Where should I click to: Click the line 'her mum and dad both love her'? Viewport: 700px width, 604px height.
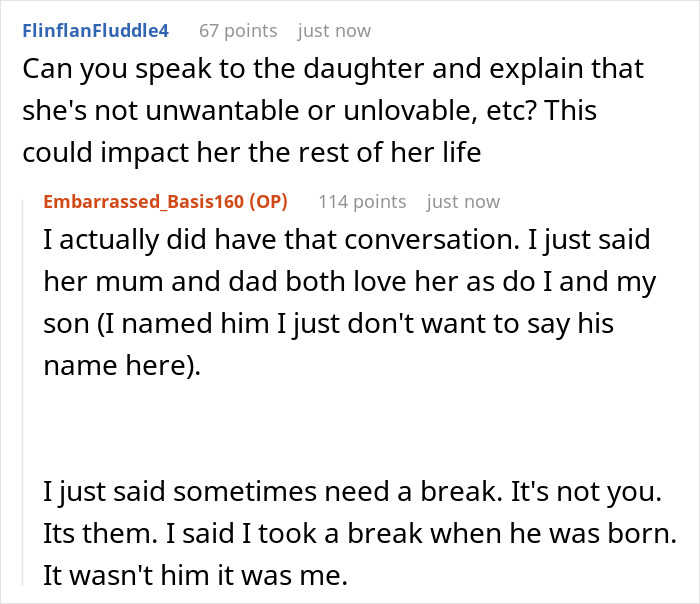350,283
